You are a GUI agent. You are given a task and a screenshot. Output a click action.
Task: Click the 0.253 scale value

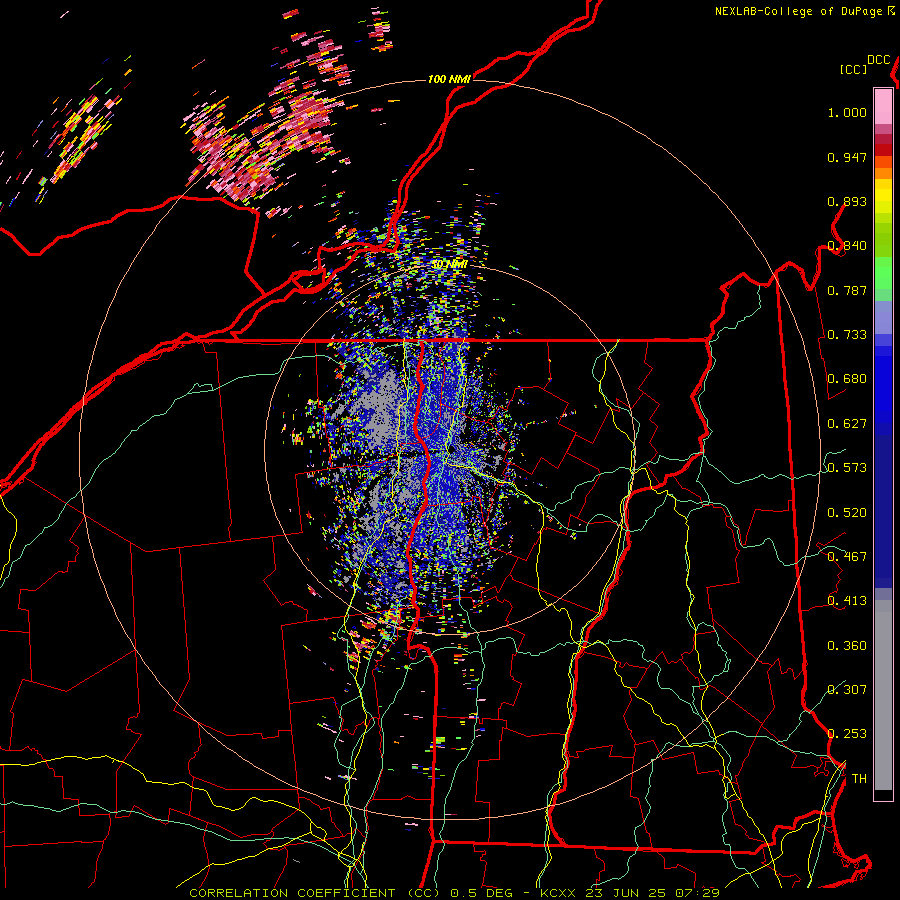point(847,734)
